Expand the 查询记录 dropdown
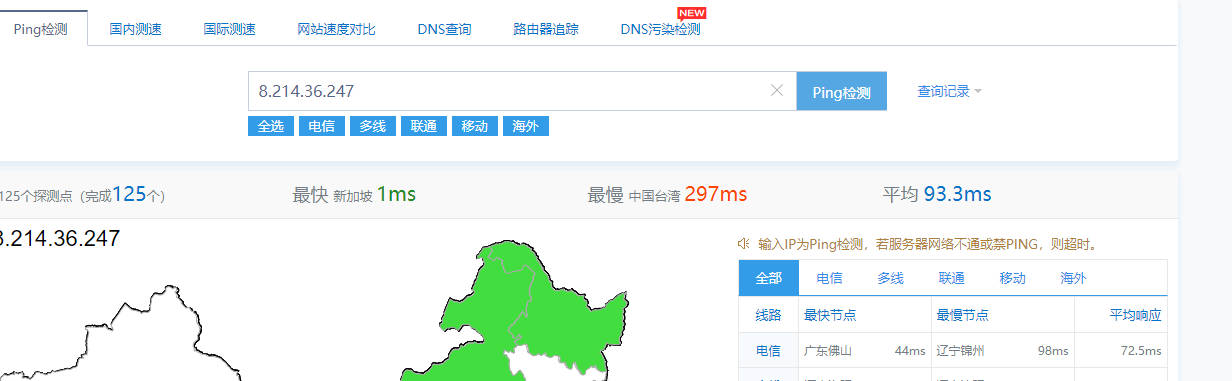 (x=950, y=91)
